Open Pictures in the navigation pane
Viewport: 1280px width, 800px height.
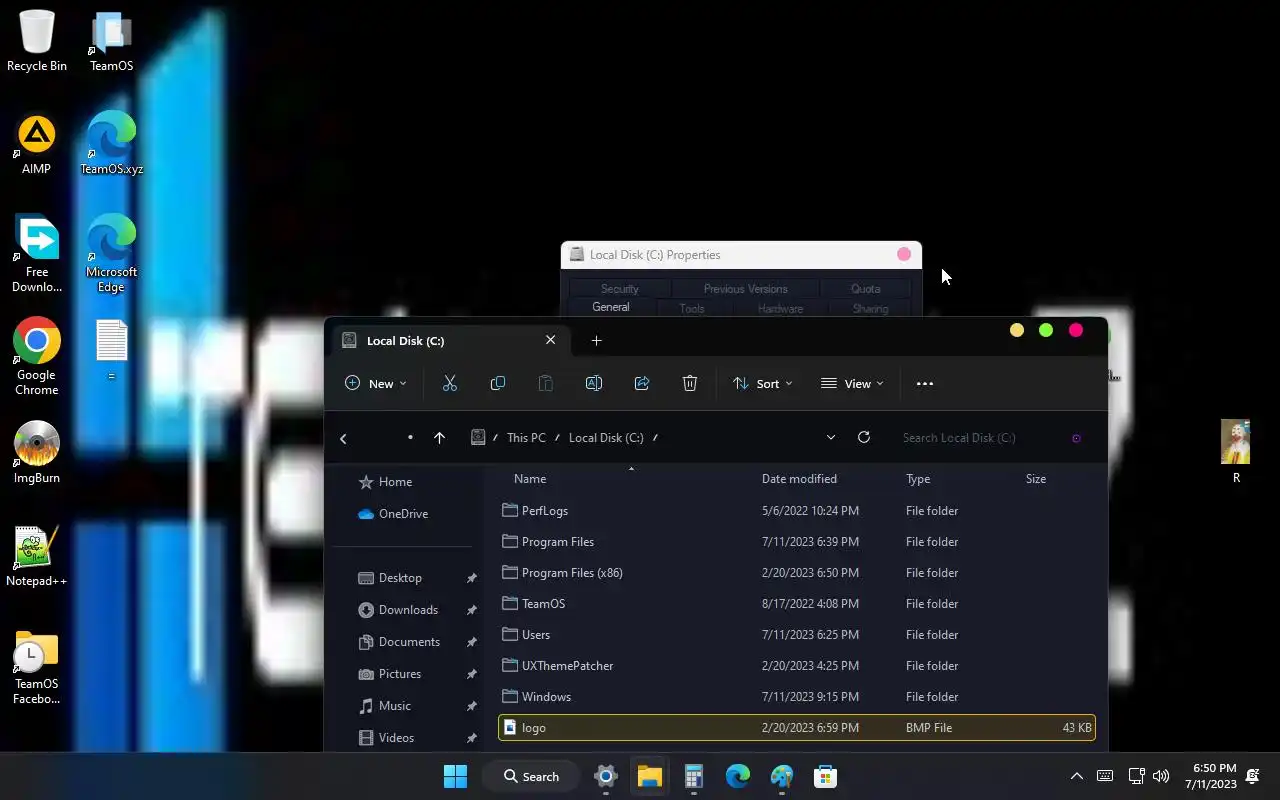[400, 674]
